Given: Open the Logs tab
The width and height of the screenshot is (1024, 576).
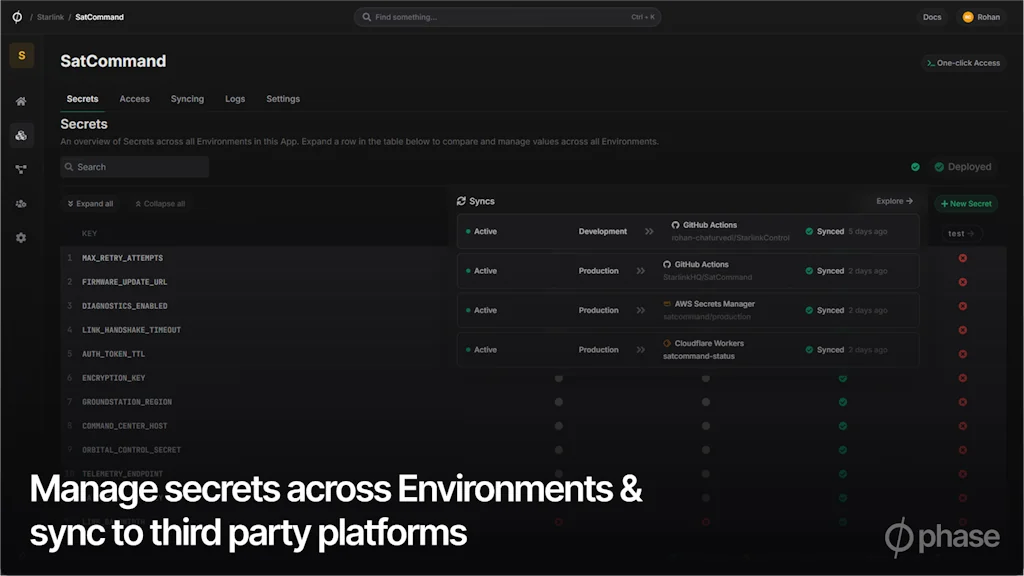Looking at the screenshot, I should click(235, 99).
